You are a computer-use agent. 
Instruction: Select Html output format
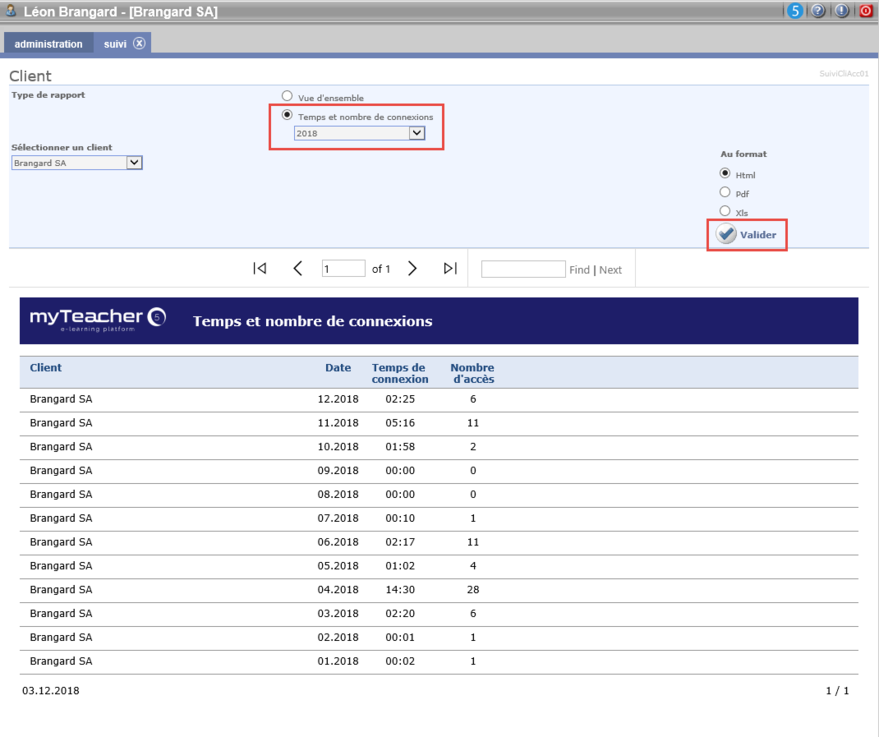(x=725, y=174)
